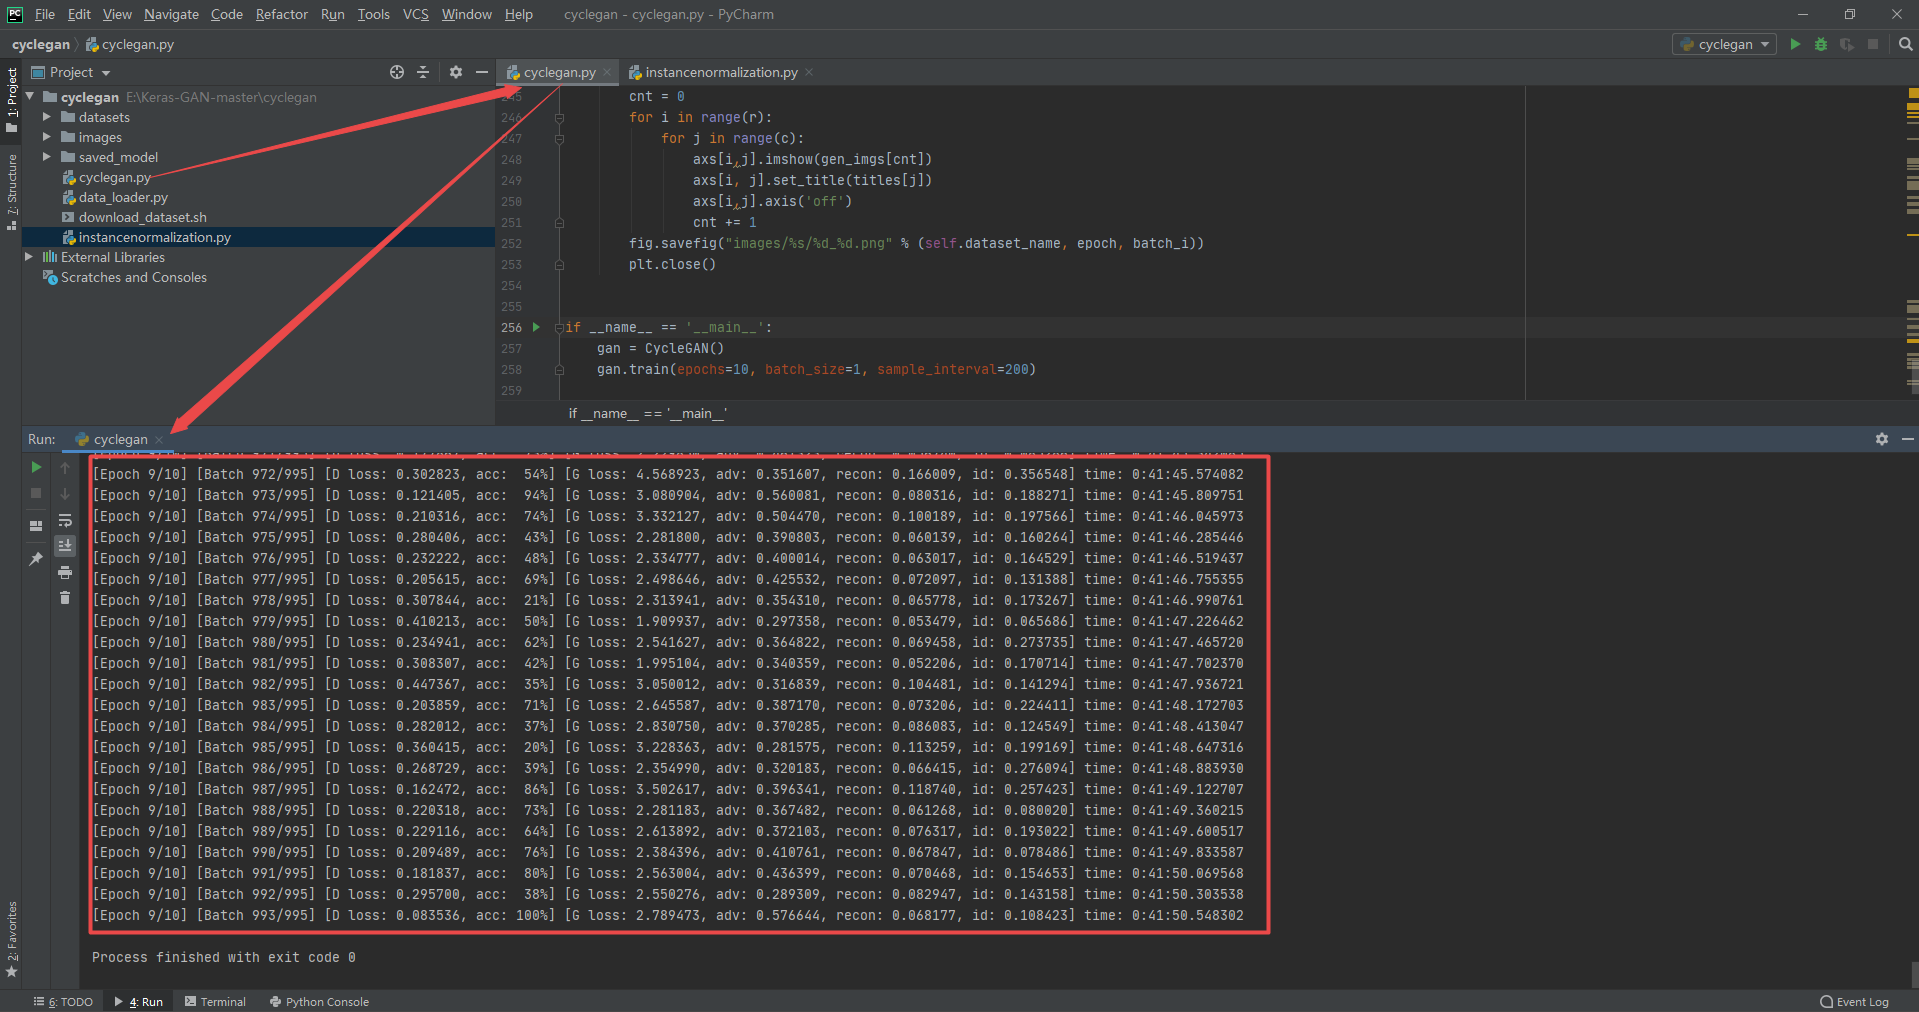
Task: Open the Run menu
Action: (333, 14)
